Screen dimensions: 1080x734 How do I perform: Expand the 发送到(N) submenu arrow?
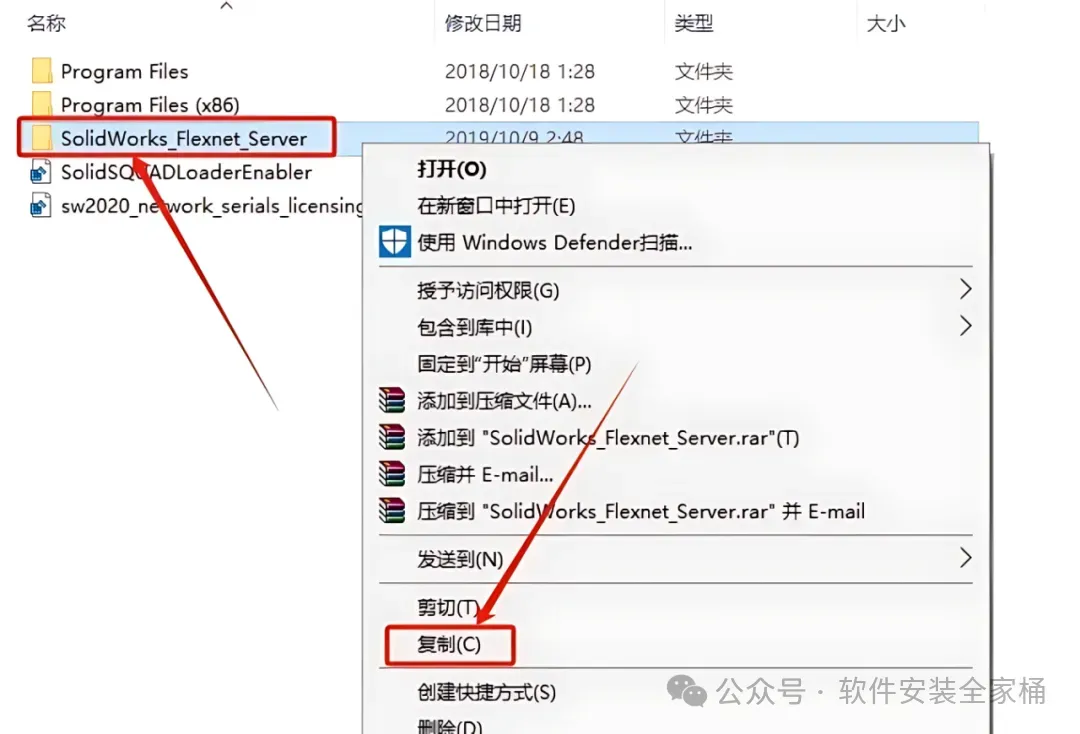click(966, 558)
